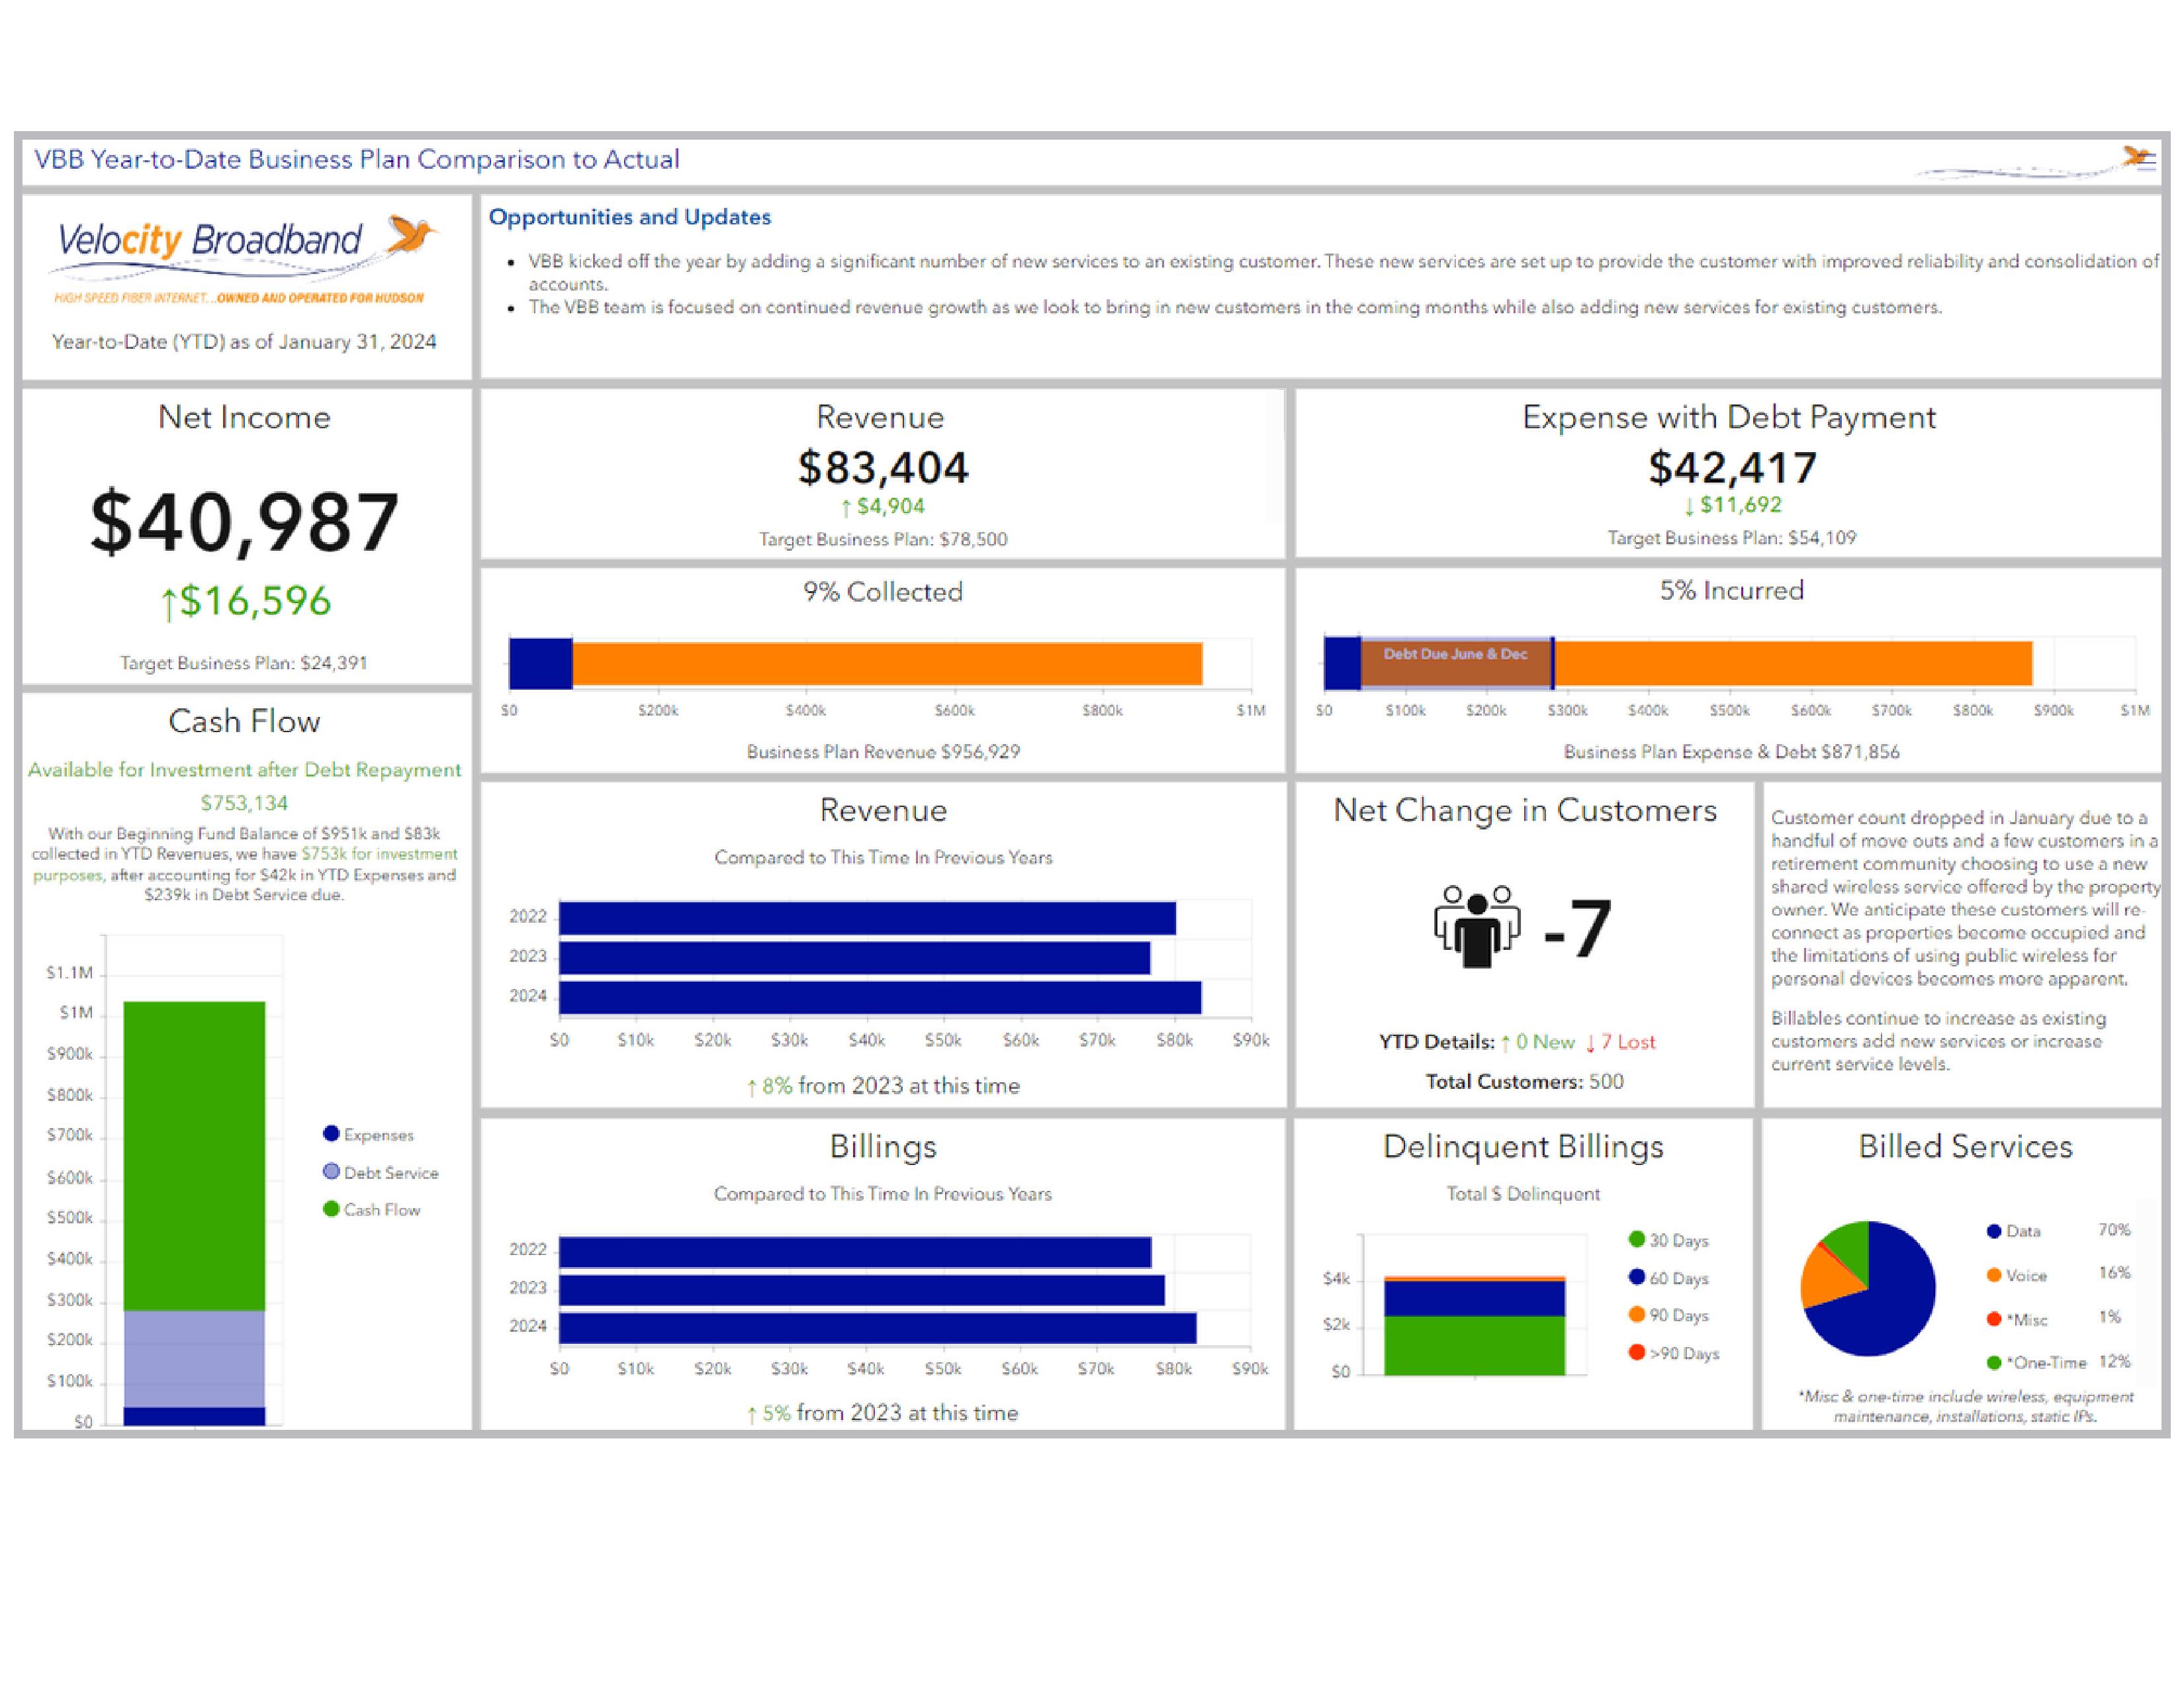Toggle Voice legend entry in Billed Services
This screenshot has height=1688, width=2184.
[x=2016, y=1275]
